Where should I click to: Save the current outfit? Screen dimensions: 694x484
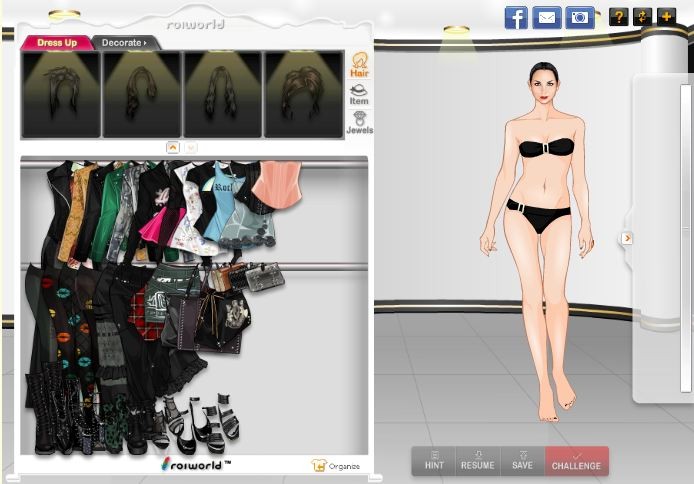[x=522, y=460]
